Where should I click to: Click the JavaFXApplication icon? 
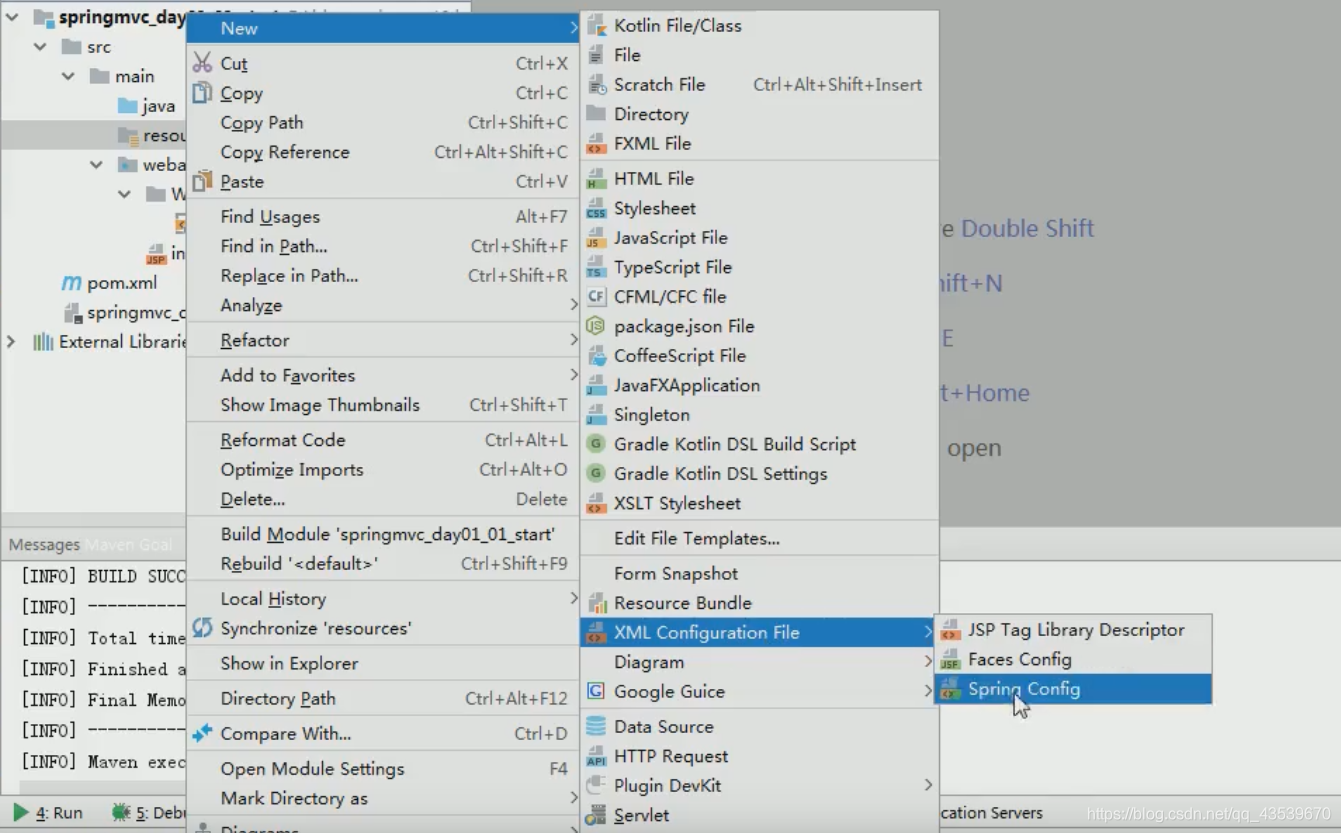[x=596, y=385]
